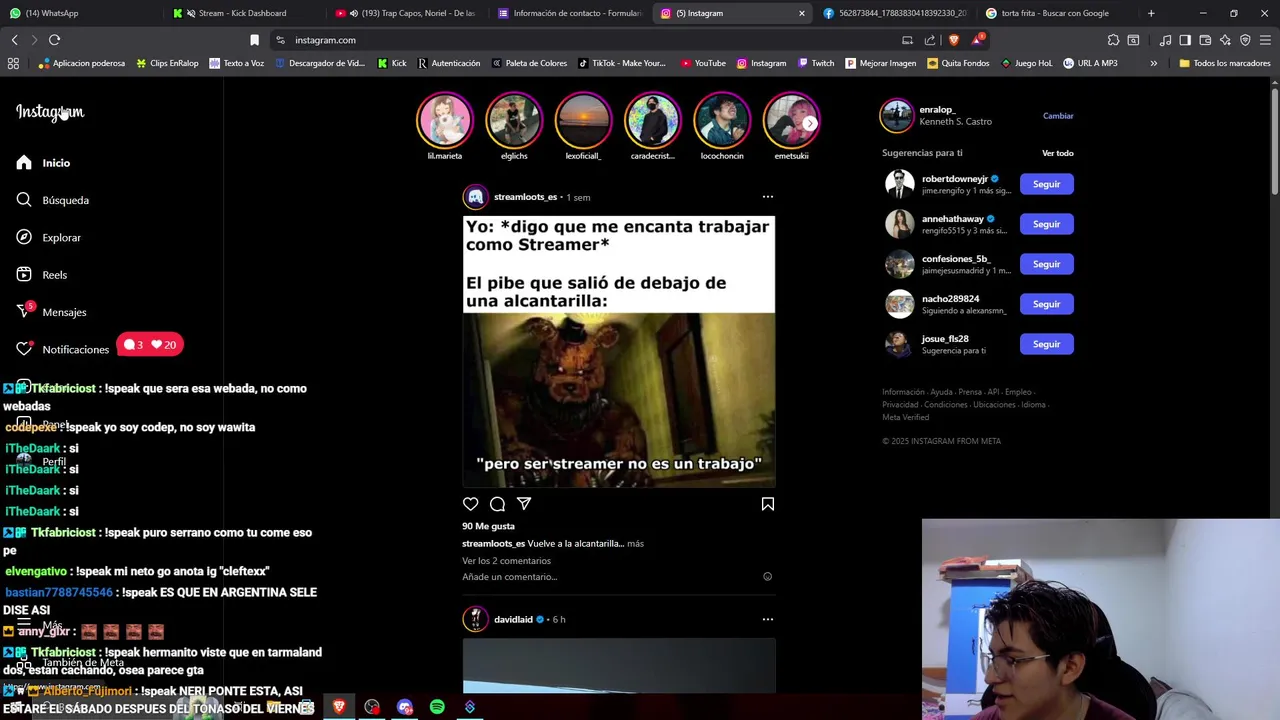1280x720 pixels.
Task: Open media control music note icon
Action: [1165, 40]
